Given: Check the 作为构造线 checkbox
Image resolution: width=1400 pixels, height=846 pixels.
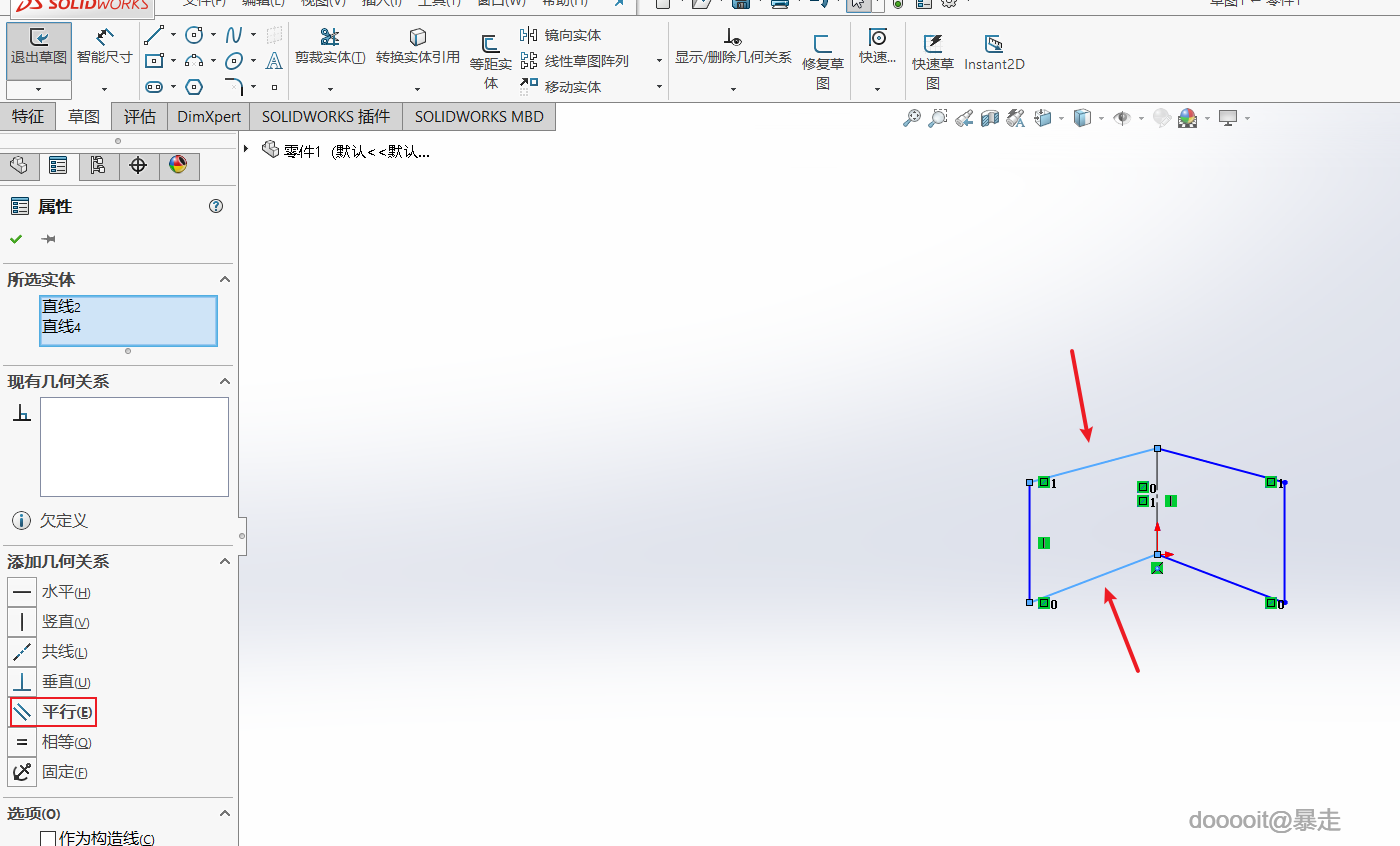Looking at the screenshot, I should [x=47, y=838].
